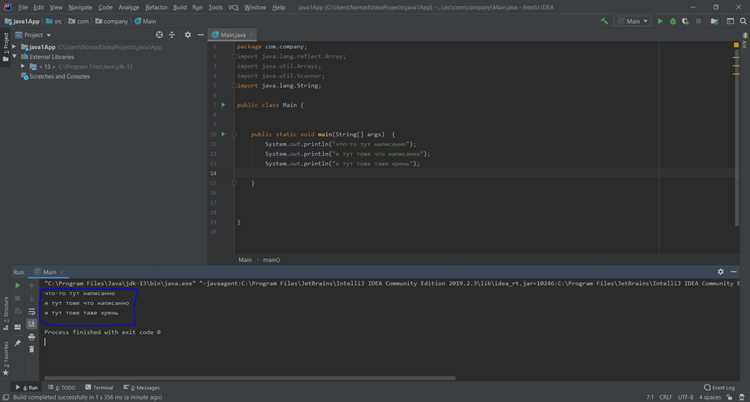Screen dimensions: 750x402
Task: Click the pin tab icon in Run panel
Action: (18, 343)
